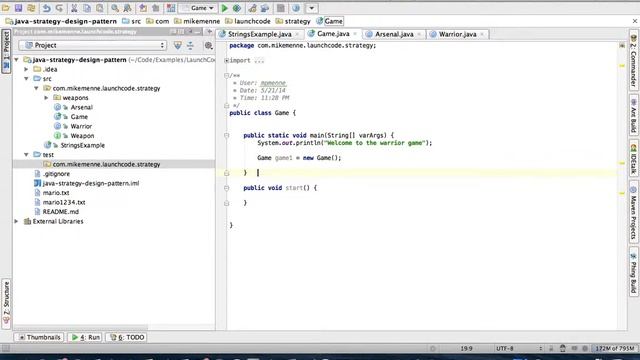Click the Save All toolbar icon
This screenshot has width=640, height=360.
(x=18, y=8)
